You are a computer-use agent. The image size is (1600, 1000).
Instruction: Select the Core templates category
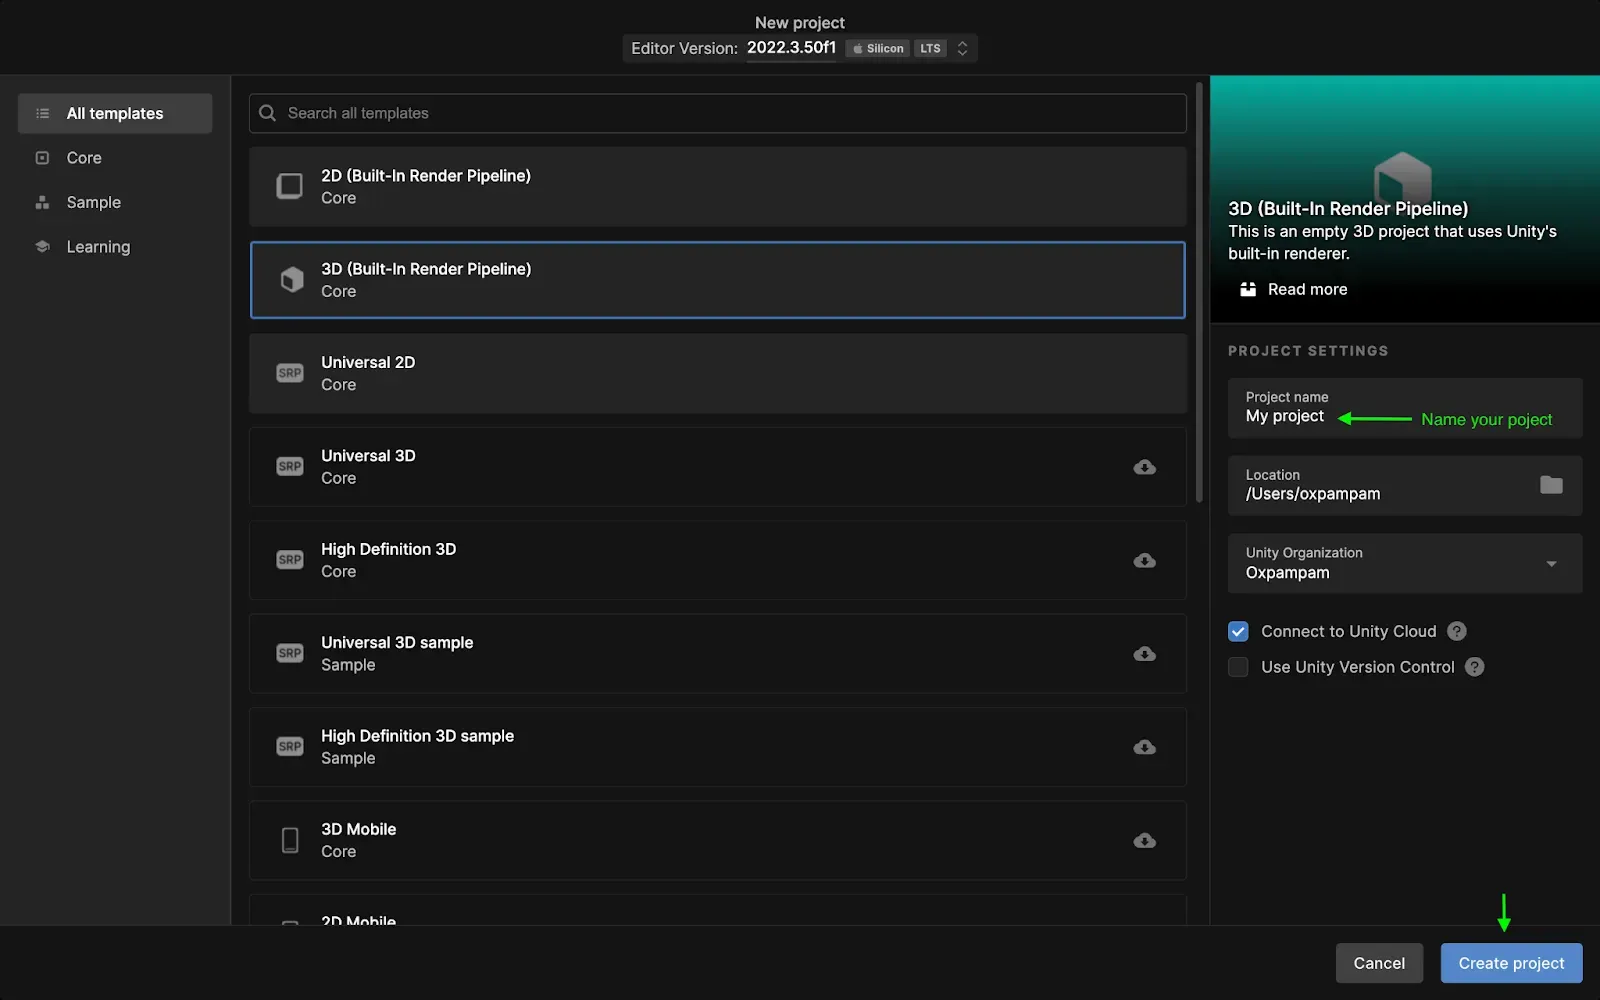pos(84,158)
